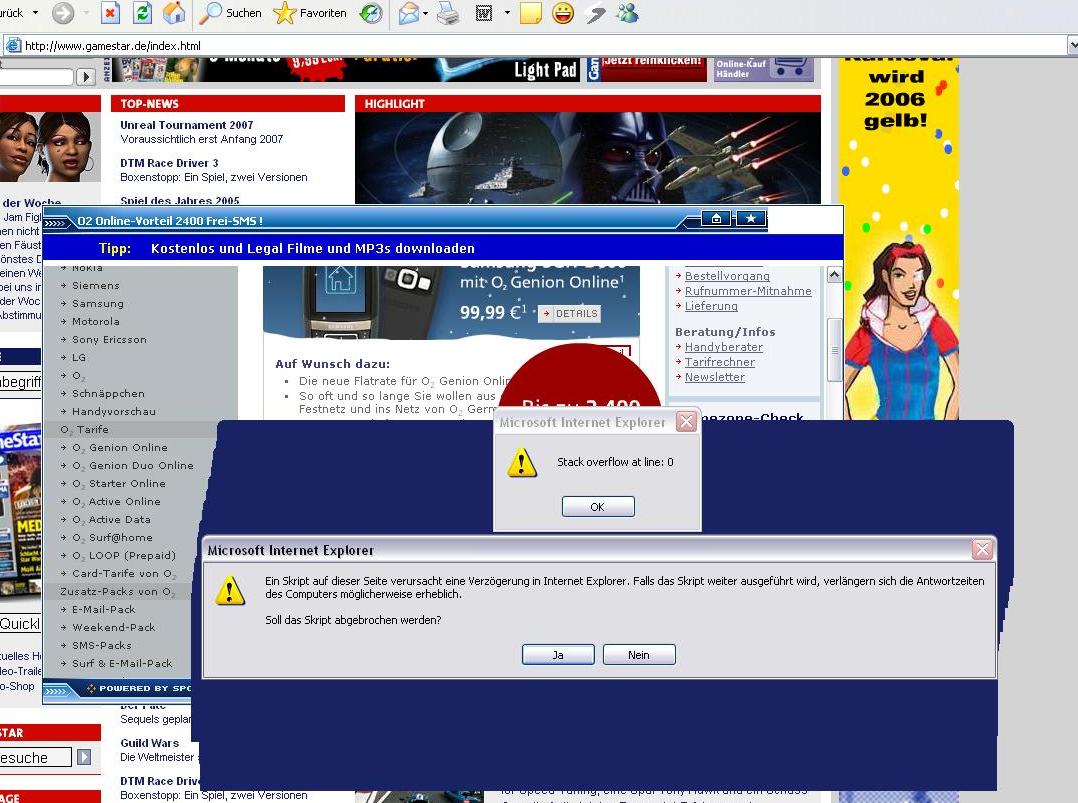The height and width of the screenshot is (803, 1078).
Task: Open O2 Genion Online tariff entry
Action: point(120,448)
